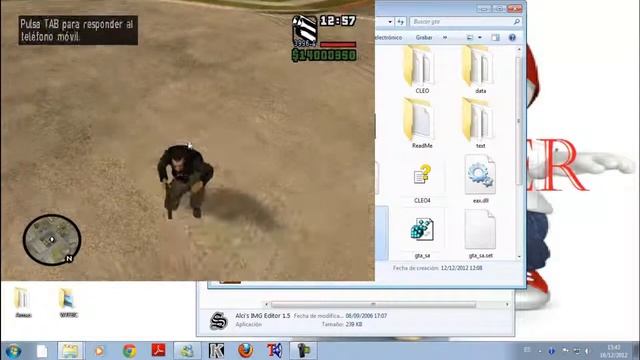This screenshot has width=640, height=360.
Task: Open the taskbar date and time
Action: [614, 351]
